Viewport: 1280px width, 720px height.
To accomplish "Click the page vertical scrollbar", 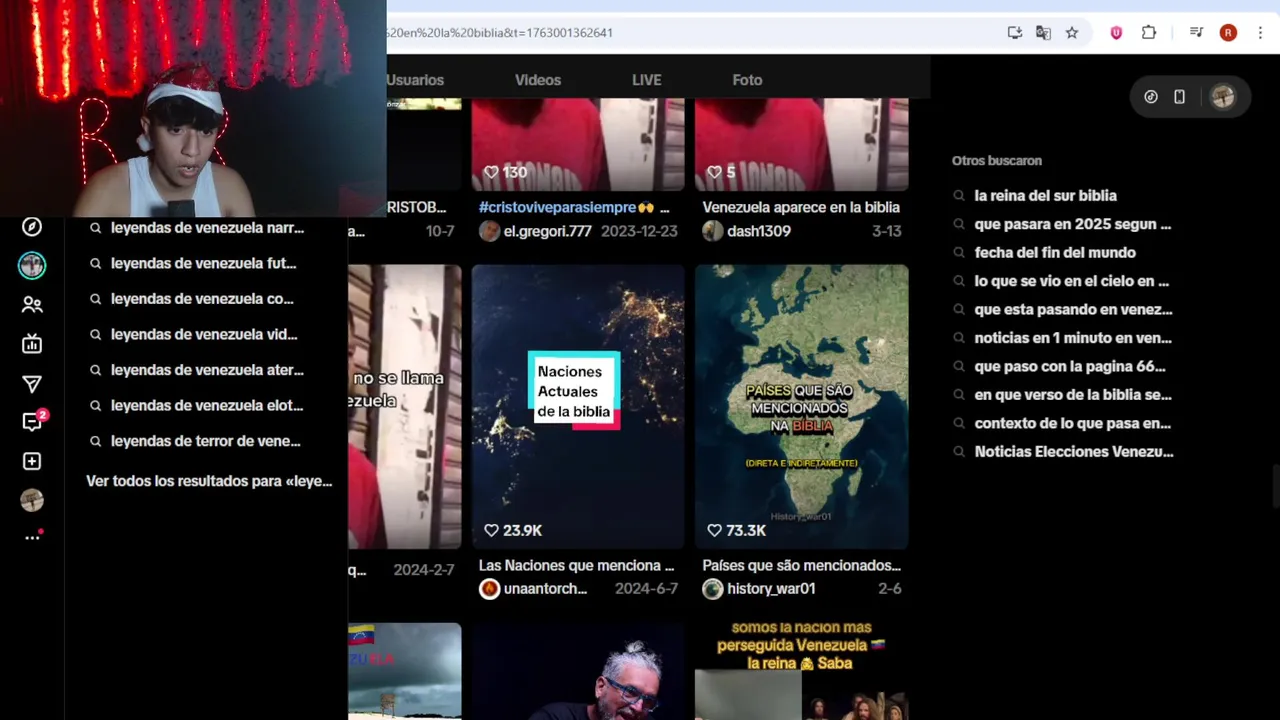I will (1275, 488).
